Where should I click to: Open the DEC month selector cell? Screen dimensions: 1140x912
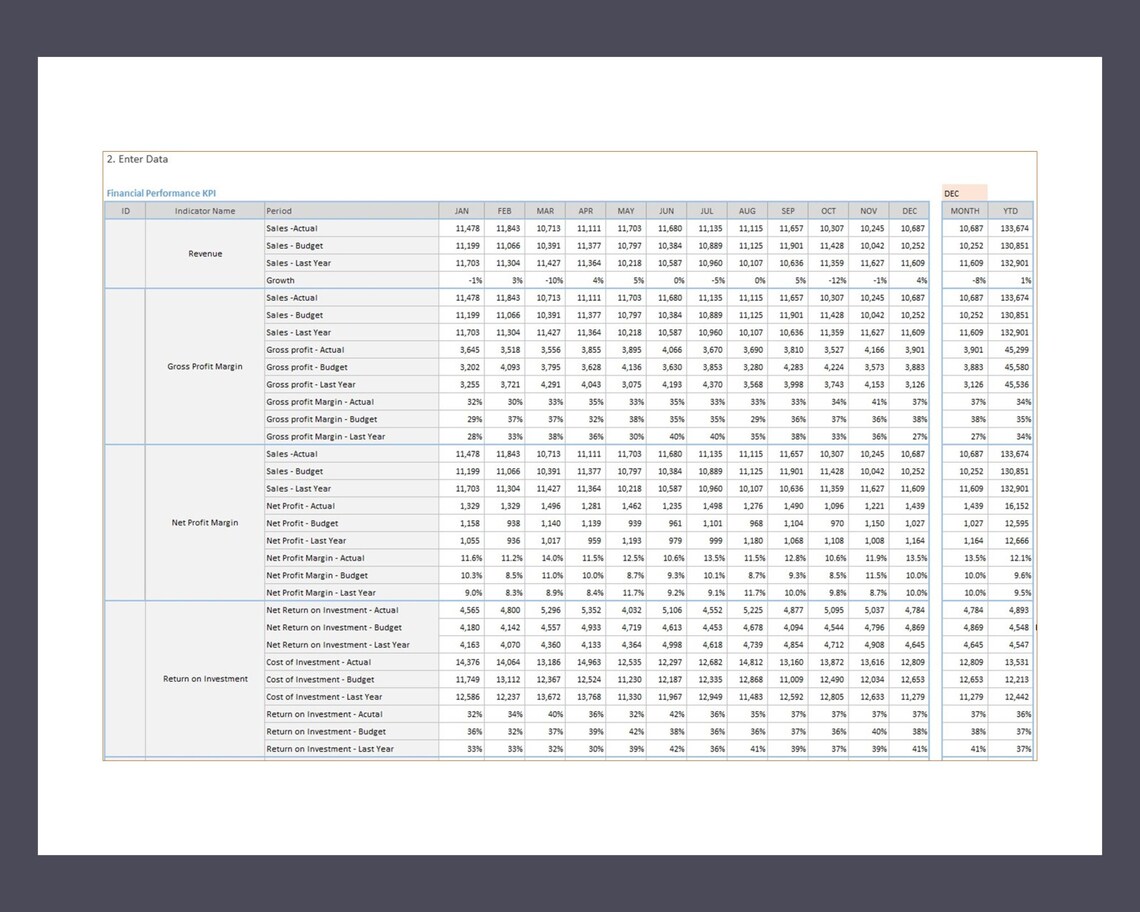(x=961, y=192)
